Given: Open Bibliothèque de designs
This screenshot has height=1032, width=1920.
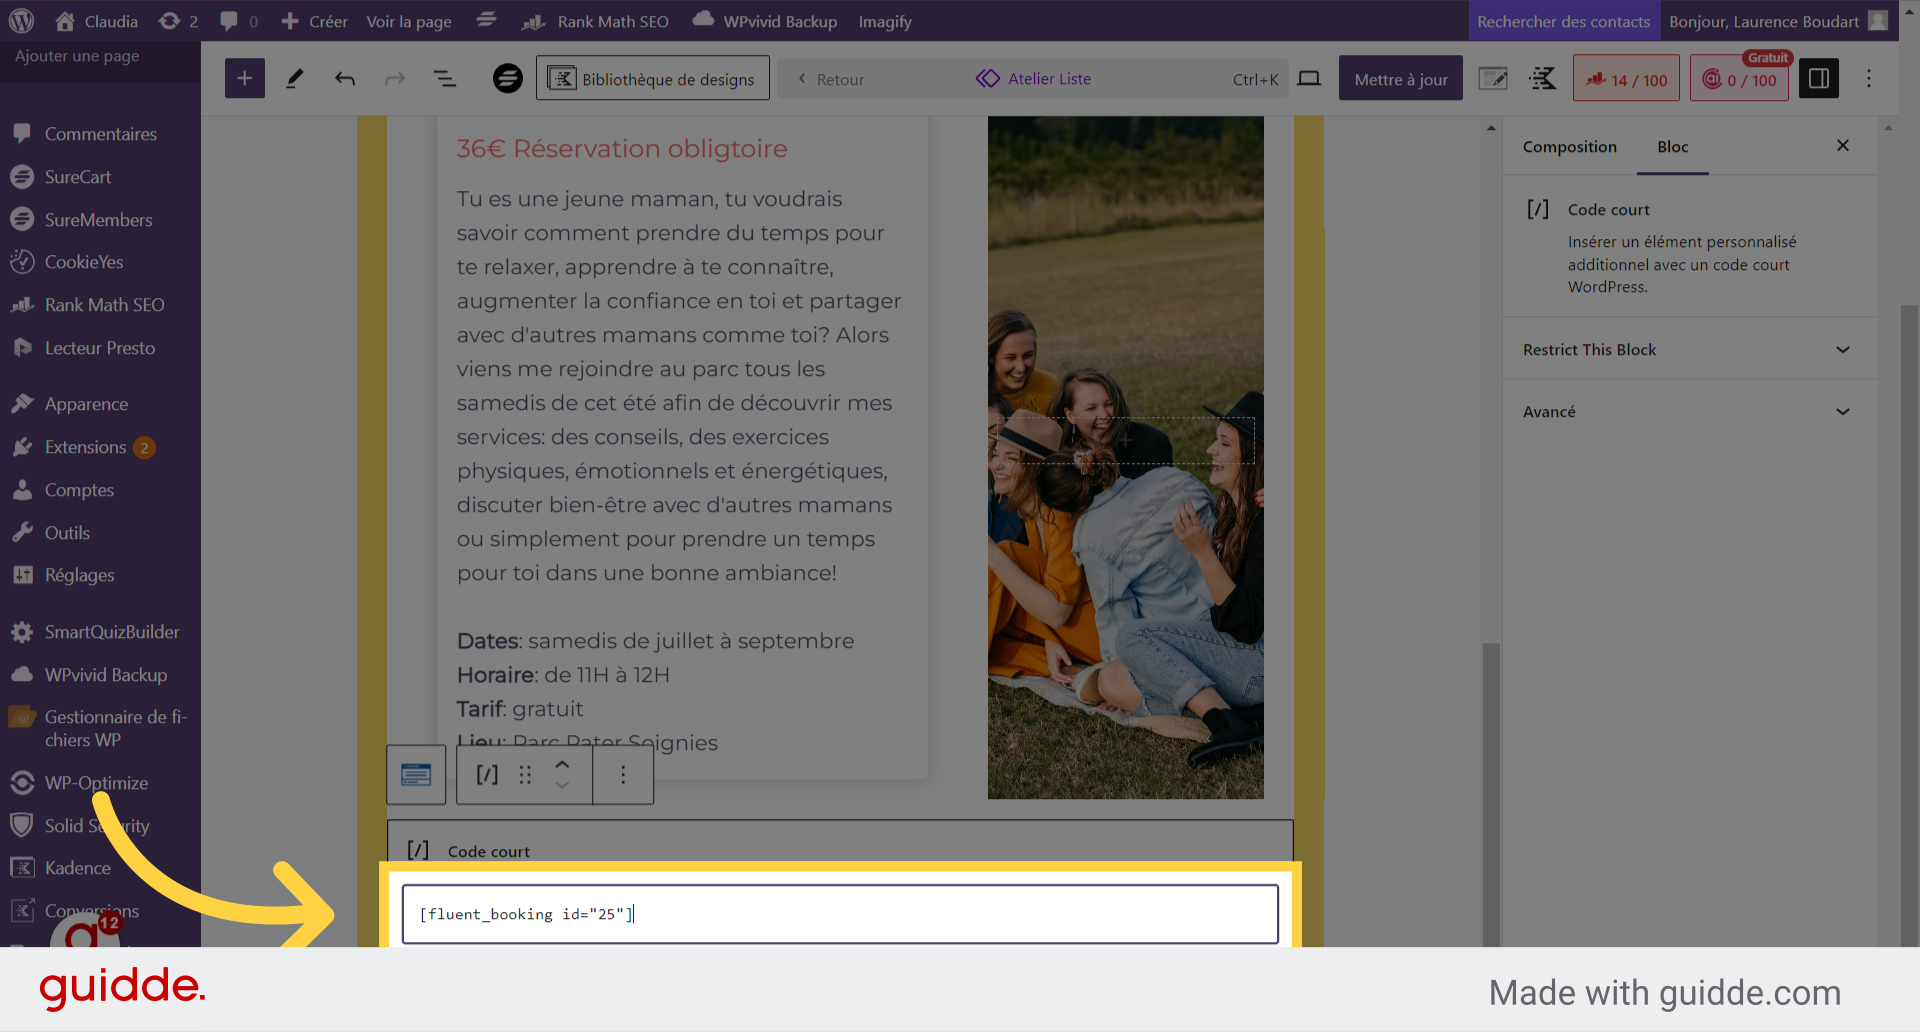Looking at the screenshot, I should coord(653,79).
